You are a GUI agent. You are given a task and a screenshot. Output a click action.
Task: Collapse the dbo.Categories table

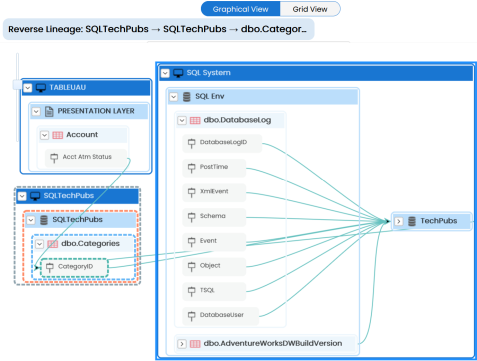(40, 244)
